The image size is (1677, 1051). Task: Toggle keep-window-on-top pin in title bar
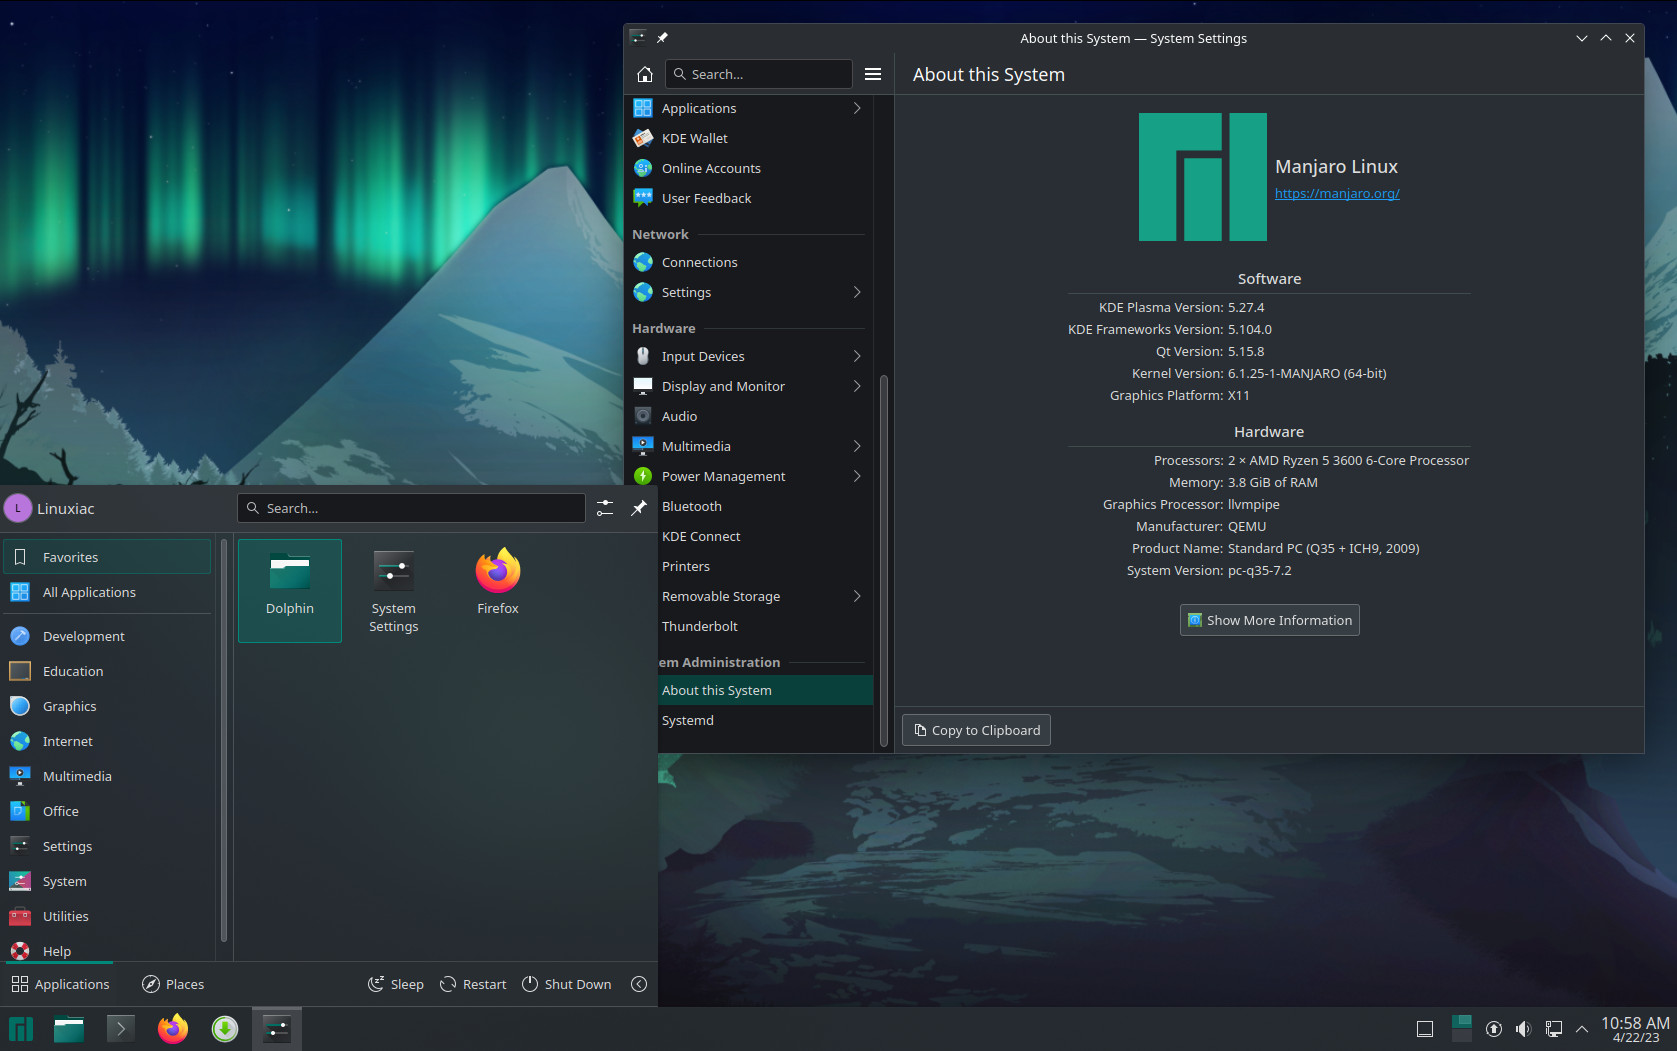tap(662, 38)
